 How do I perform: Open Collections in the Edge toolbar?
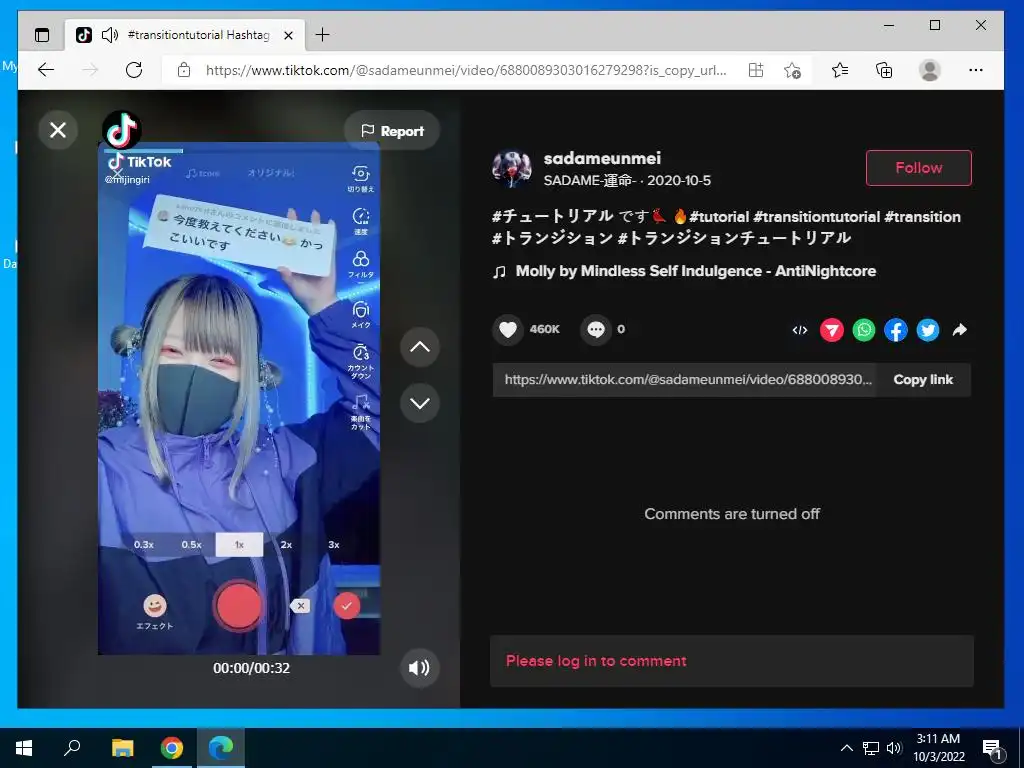884,70
